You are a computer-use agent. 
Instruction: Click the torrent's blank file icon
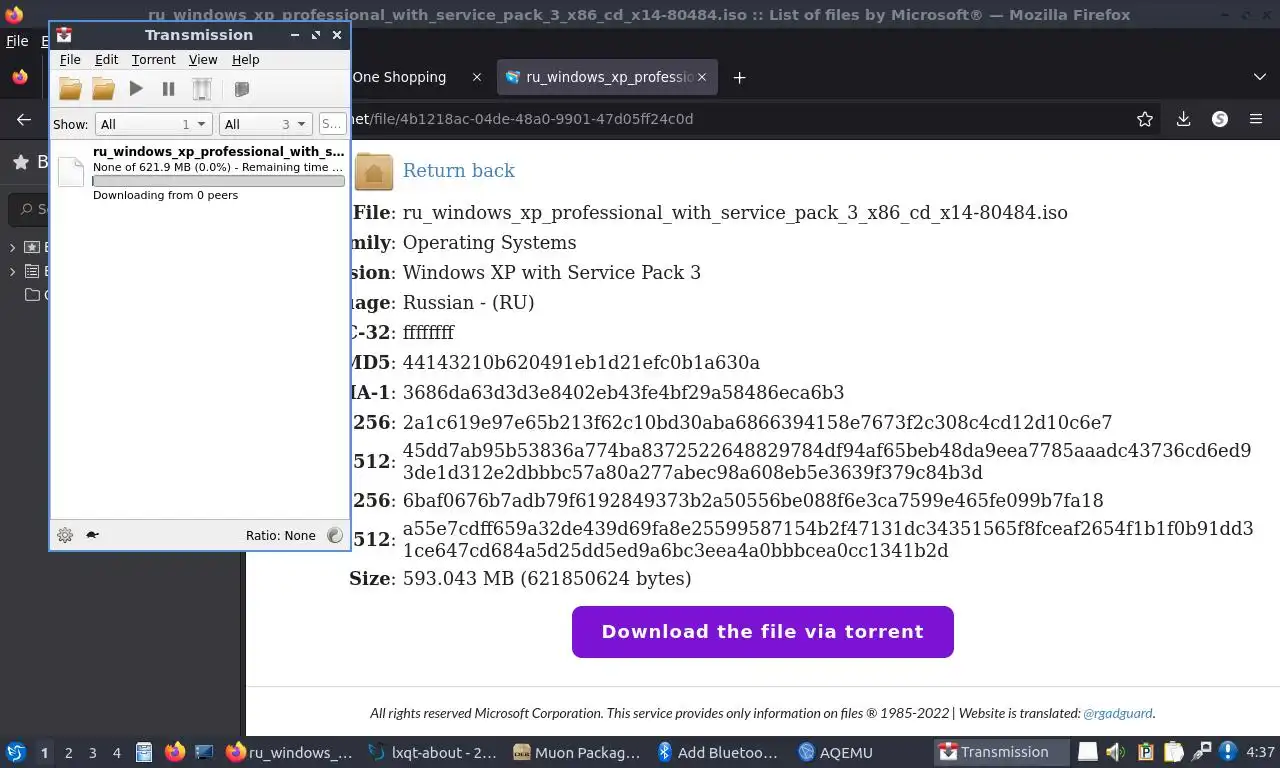pyautogui.click(x=71, y=172)
